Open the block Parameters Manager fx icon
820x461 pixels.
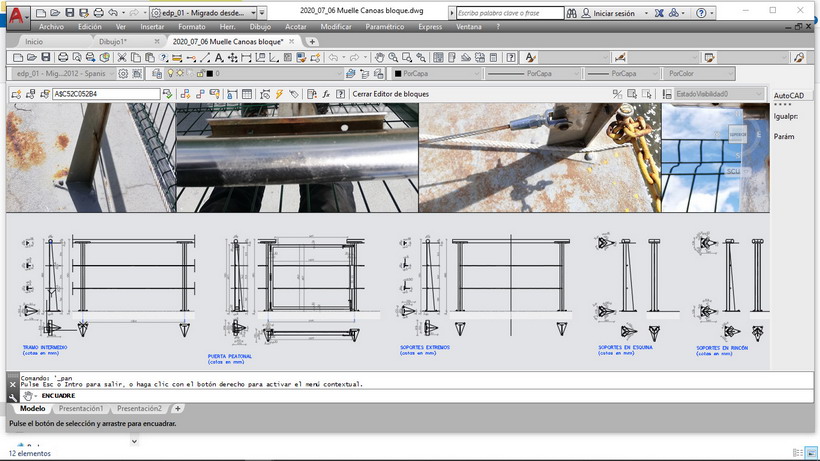coord(326,94)
